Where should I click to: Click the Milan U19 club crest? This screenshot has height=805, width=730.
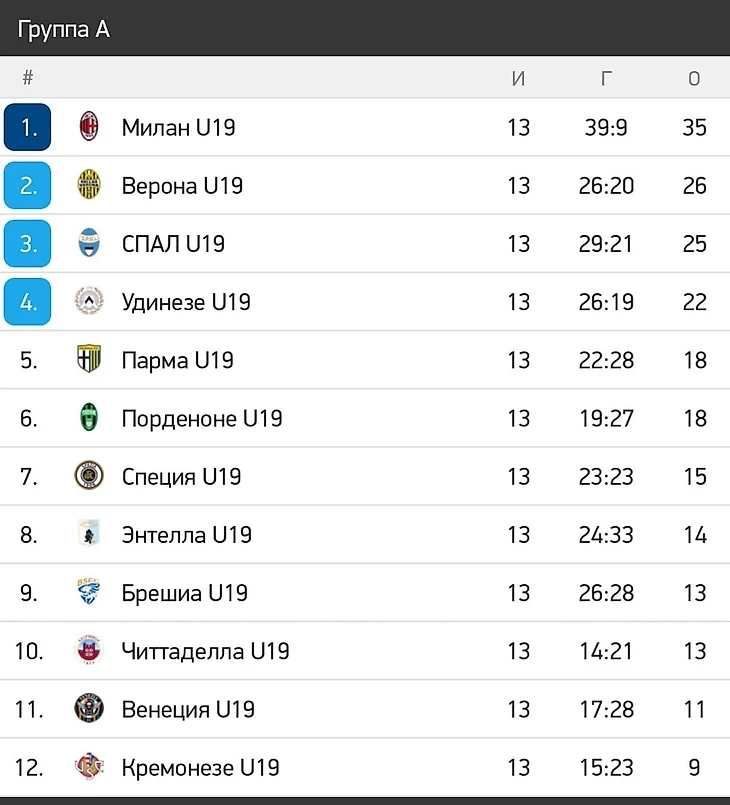[x=89, y=127]
